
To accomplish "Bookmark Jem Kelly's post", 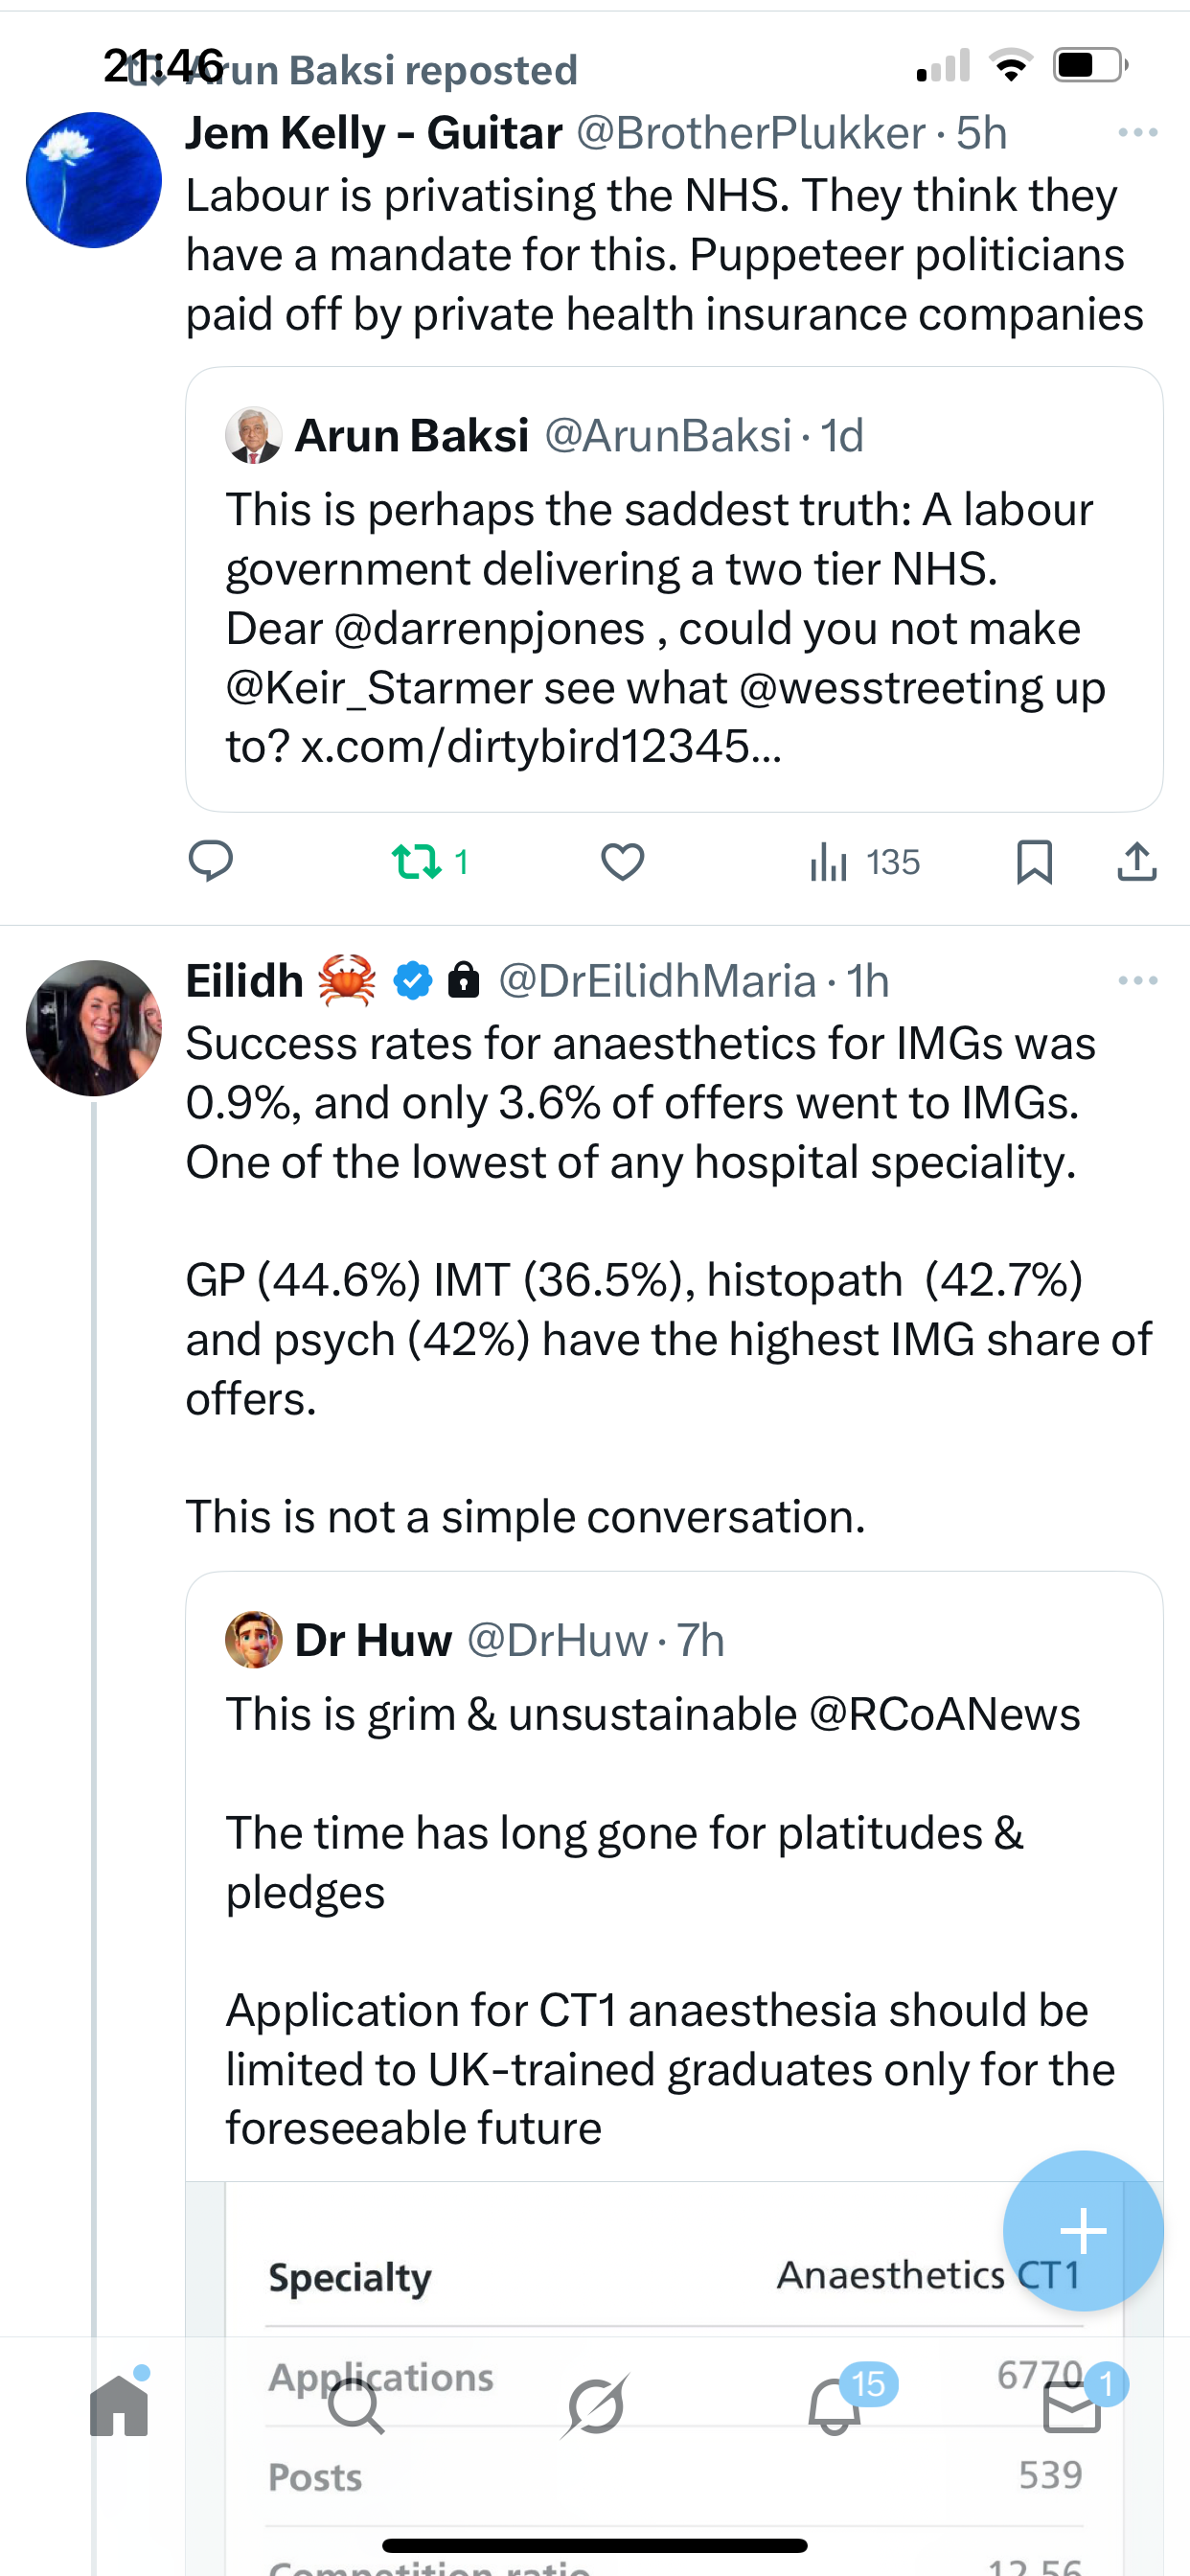I will tap(1034, 861).
